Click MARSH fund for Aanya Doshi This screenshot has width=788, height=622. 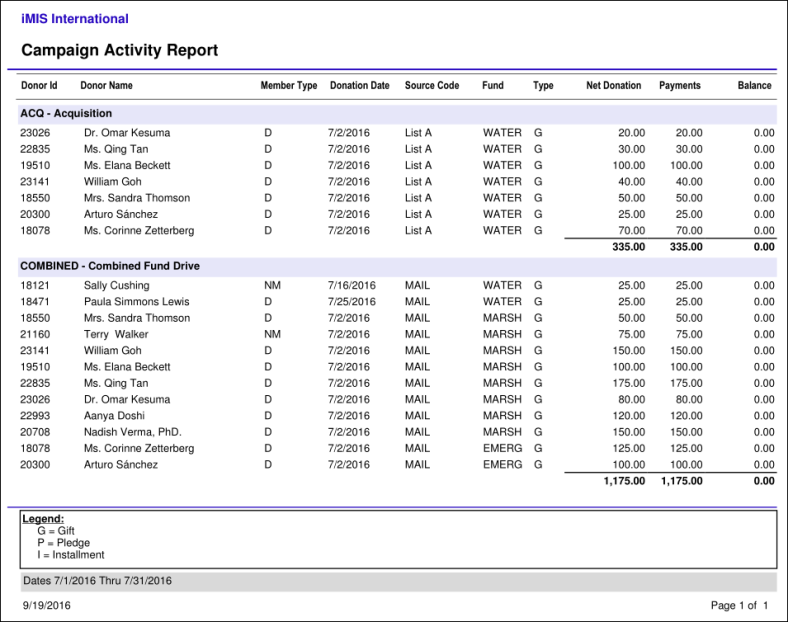tap(503, 416)
